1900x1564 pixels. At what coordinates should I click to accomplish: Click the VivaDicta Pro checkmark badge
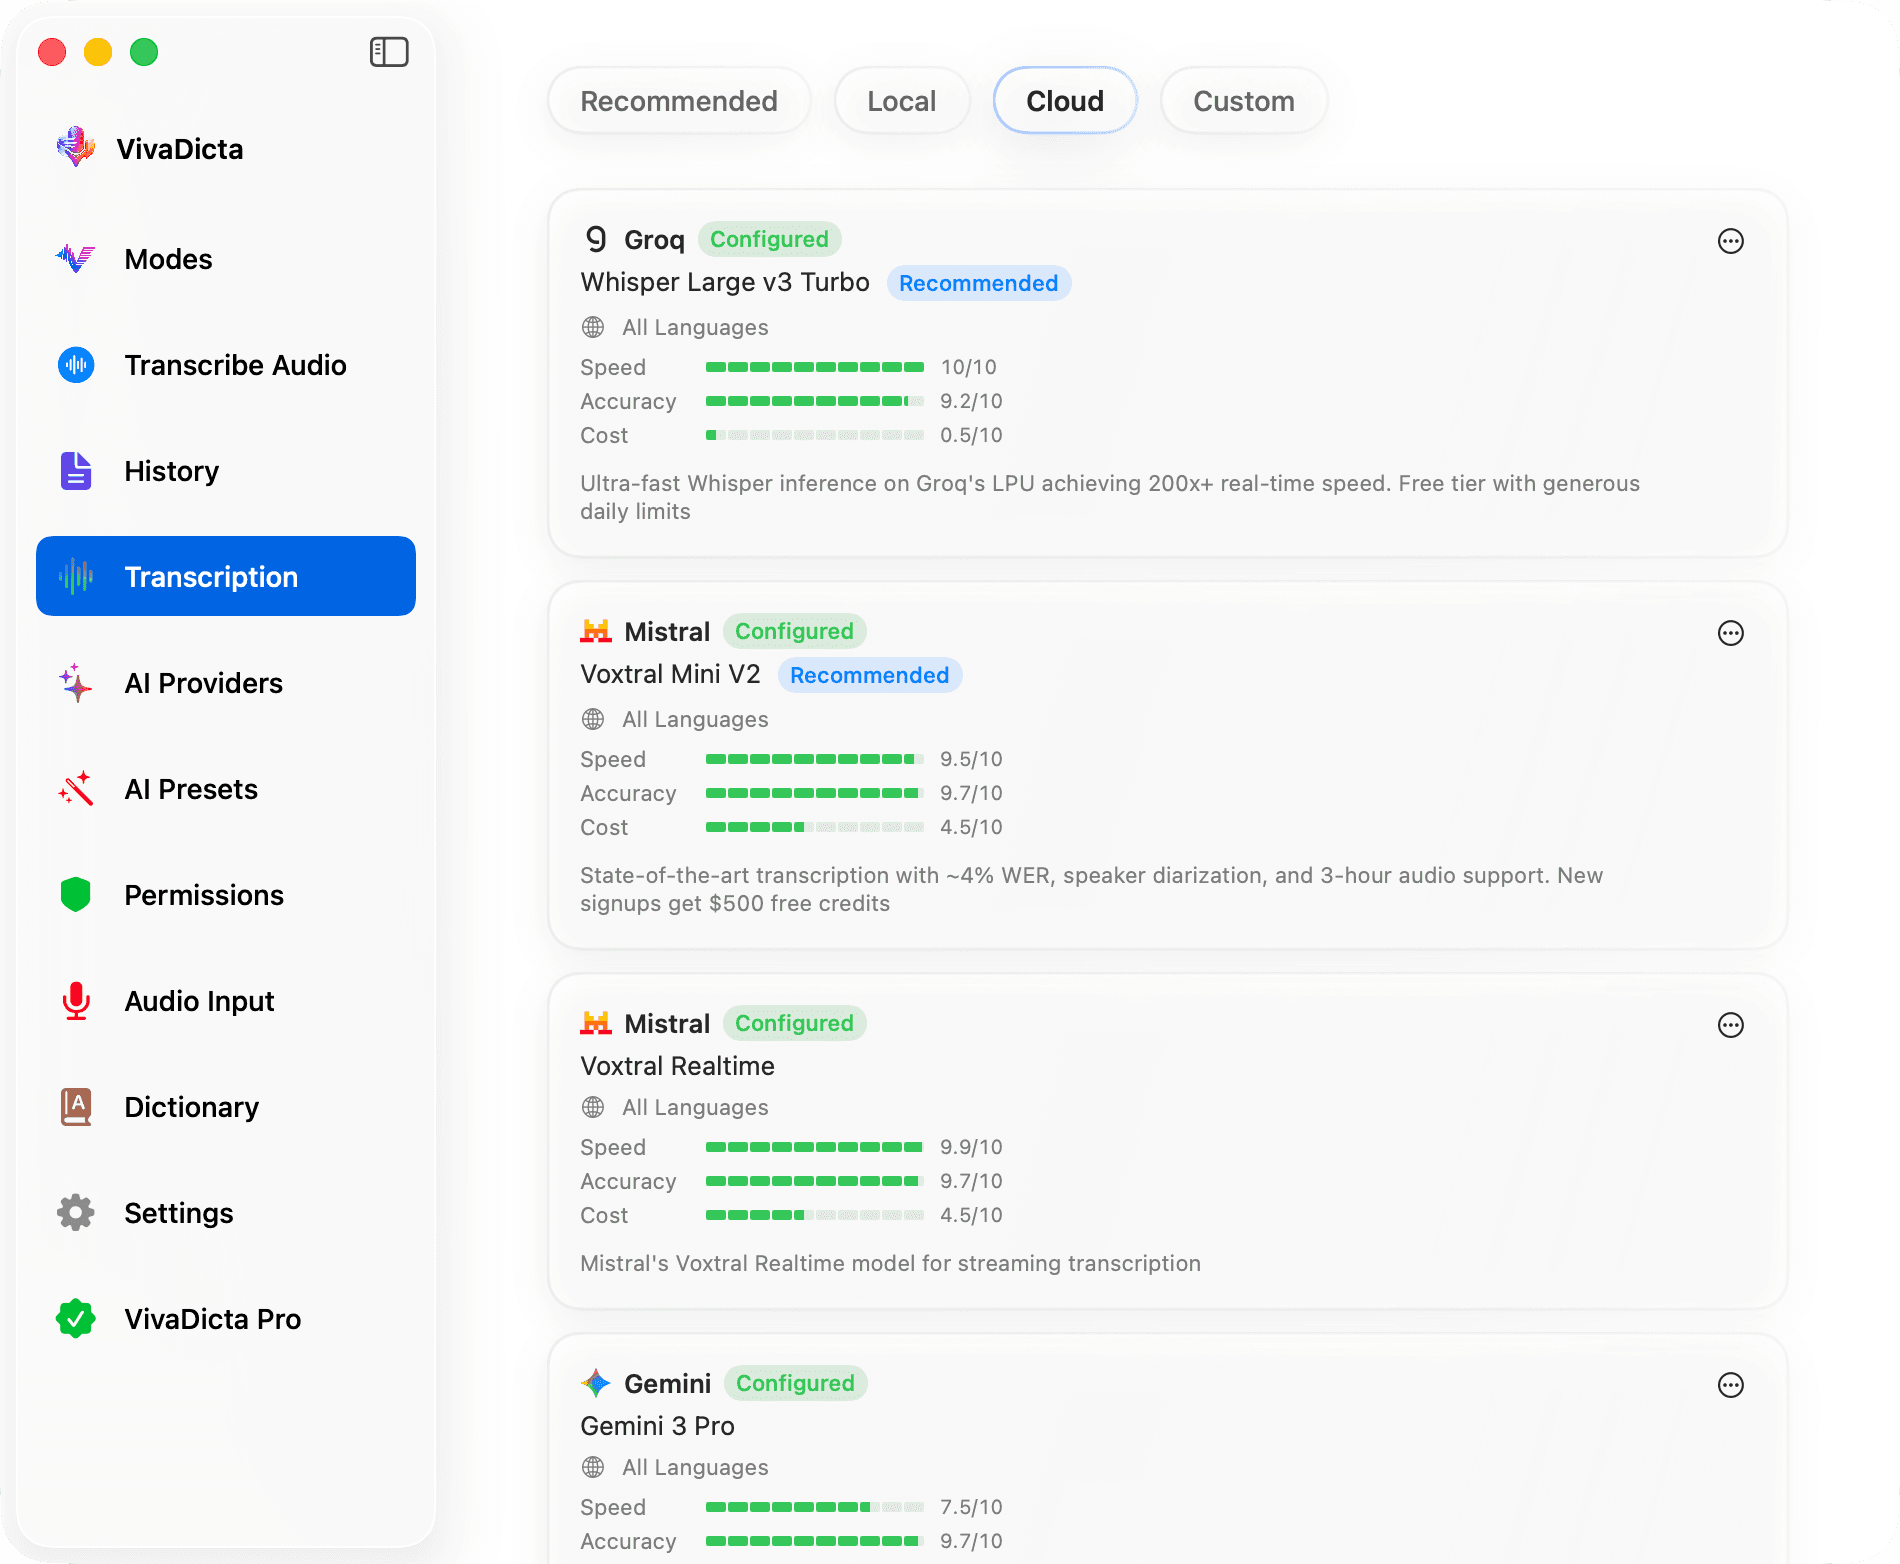75,1319
